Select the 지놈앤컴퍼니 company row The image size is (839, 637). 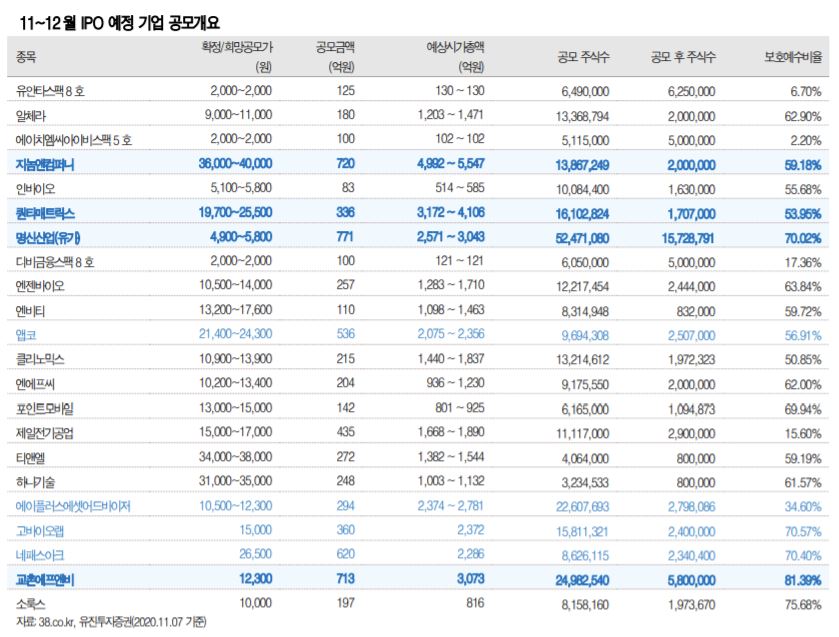click(x=48, y=164)
